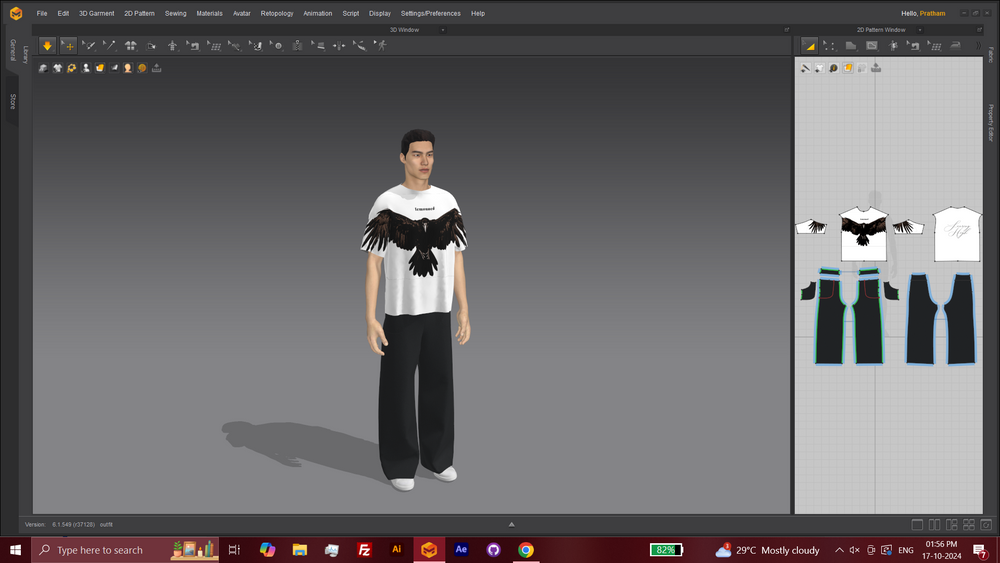Viewport: 1000px width, 563px height.
Task: Open the Sewing menu
Action: [x=175, y=13]
